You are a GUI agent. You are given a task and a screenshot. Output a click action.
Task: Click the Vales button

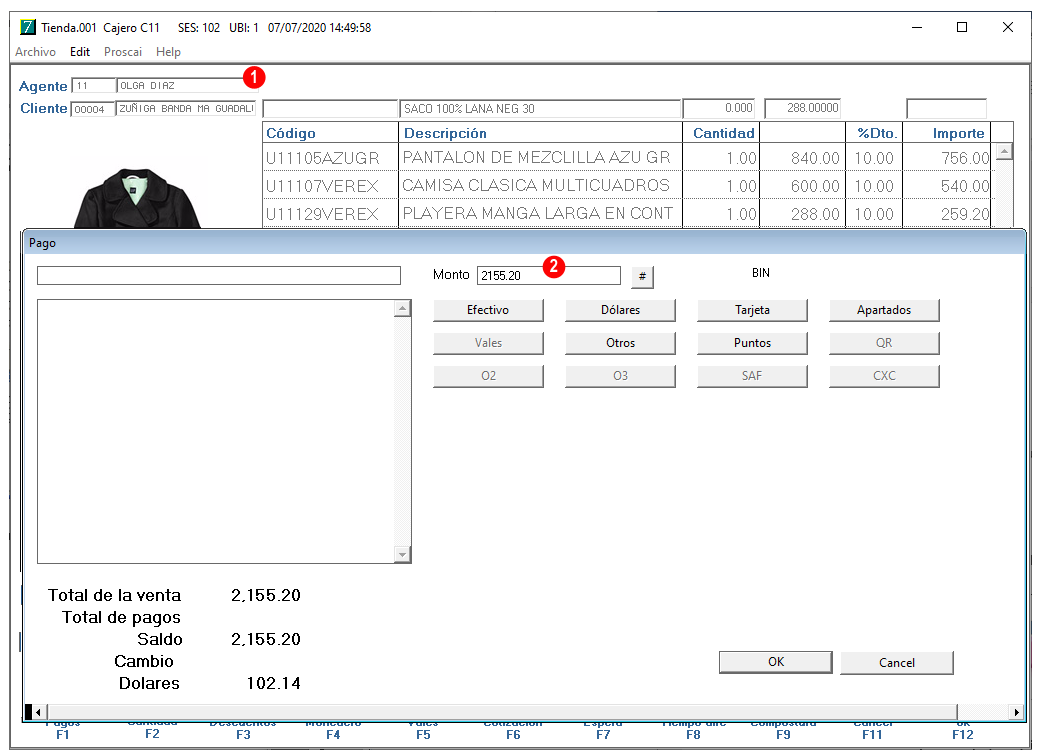pos(488,343)
